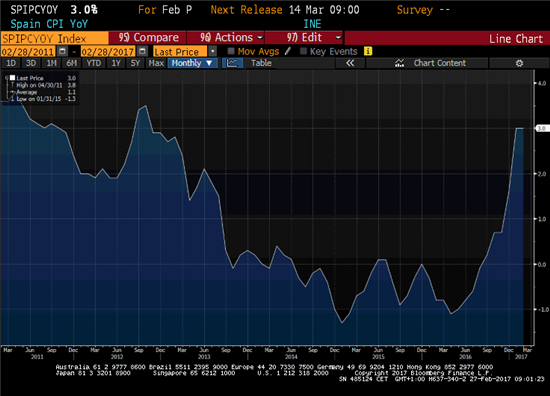Click the 2012 year label on x-axis
This screenshot has height=396, width=550.
point(117,357)
